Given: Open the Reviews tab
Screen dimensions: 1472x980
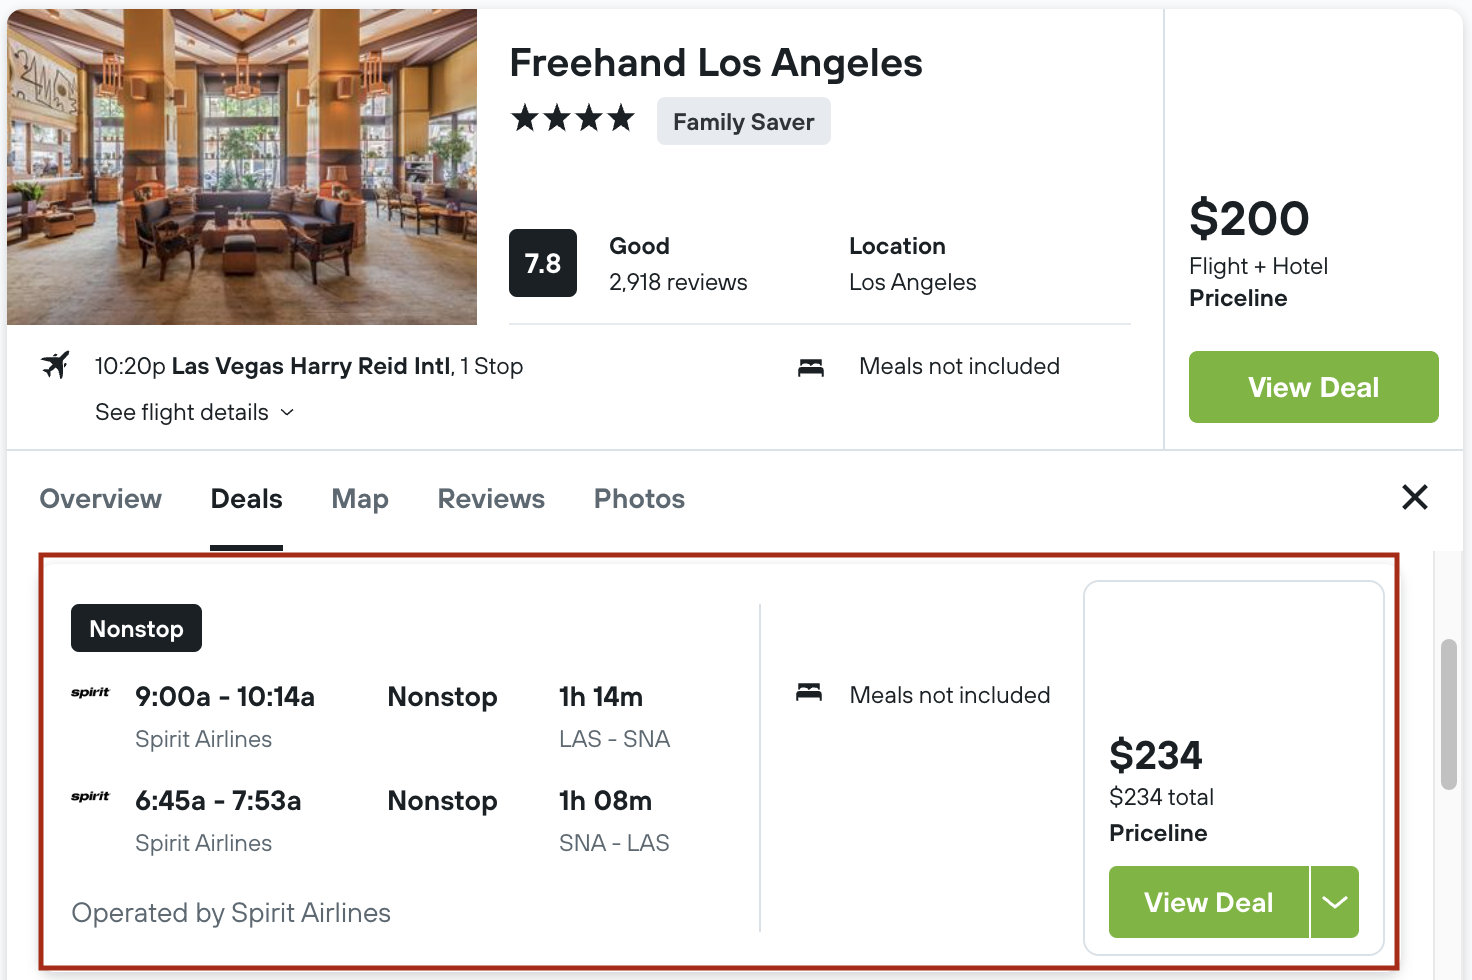Looking at the screenshot, I should (491, 499).
